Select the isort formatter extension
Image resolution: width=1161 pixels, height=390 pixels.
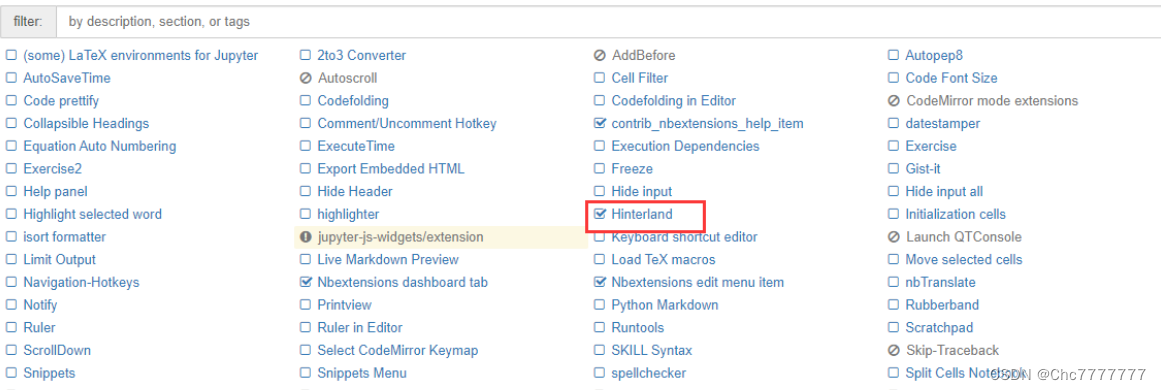[64, 237]
